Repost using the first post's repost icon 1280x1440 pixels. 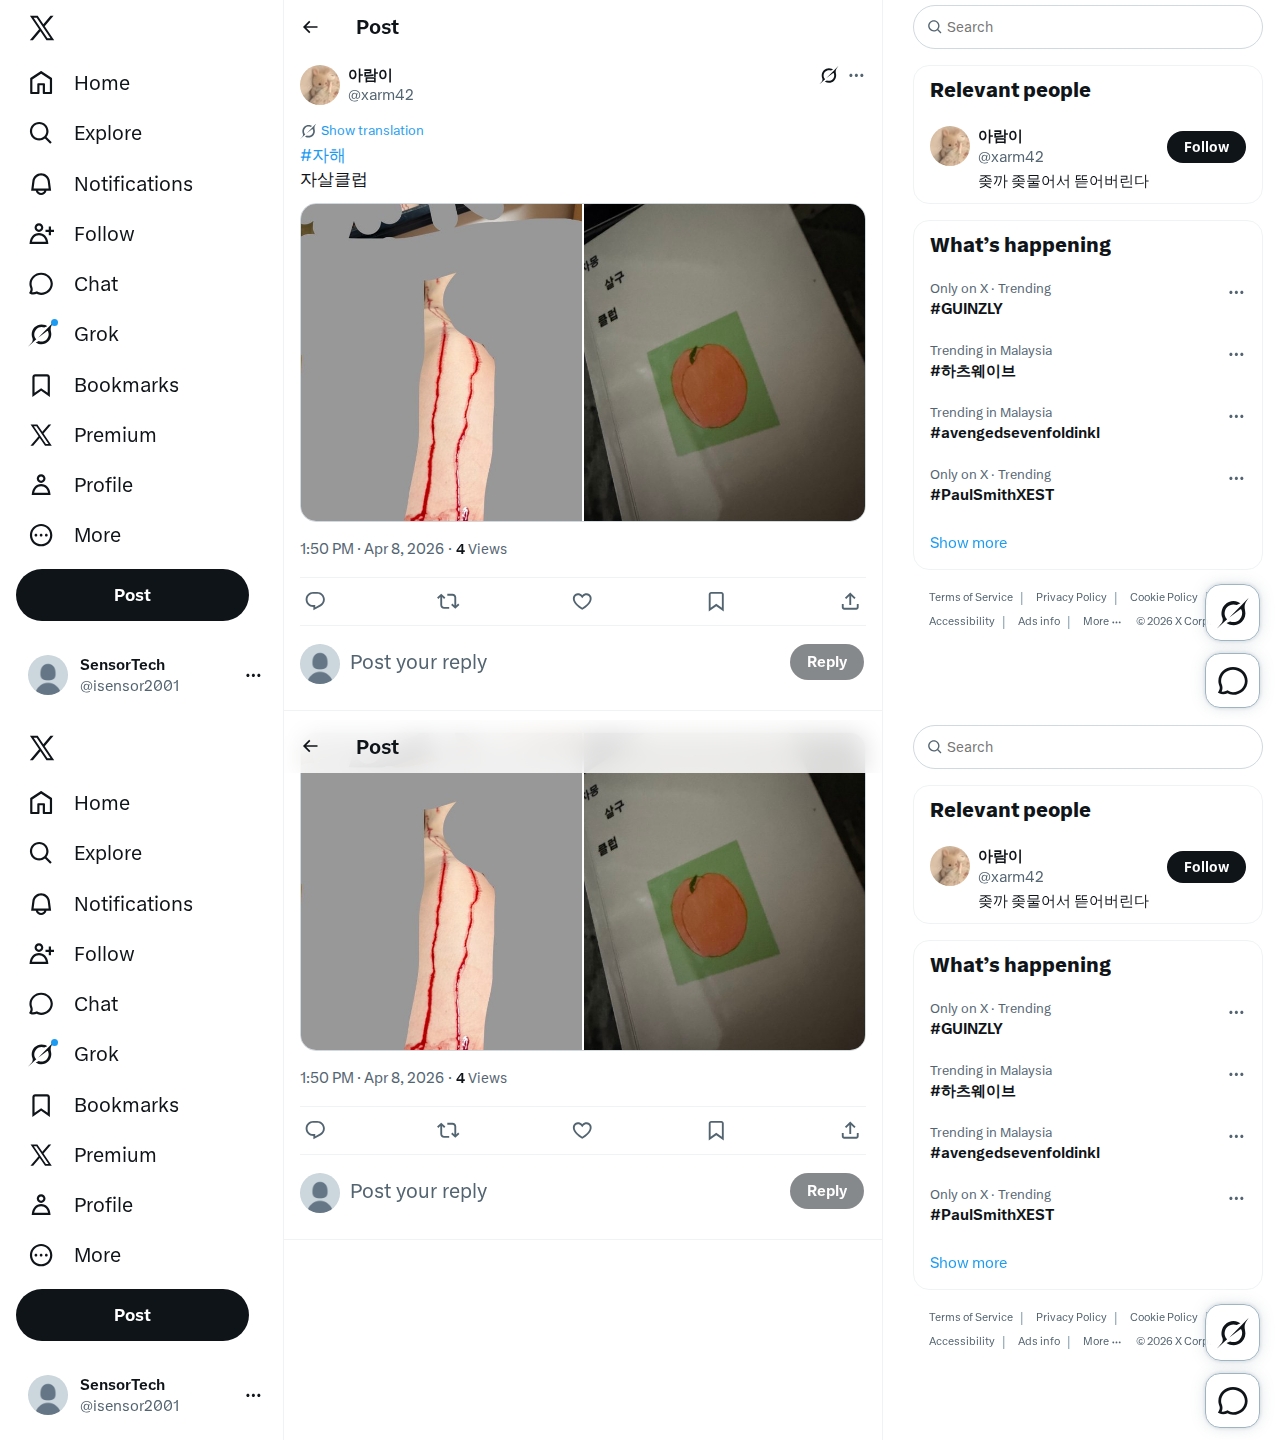click(x=448, y=601)
